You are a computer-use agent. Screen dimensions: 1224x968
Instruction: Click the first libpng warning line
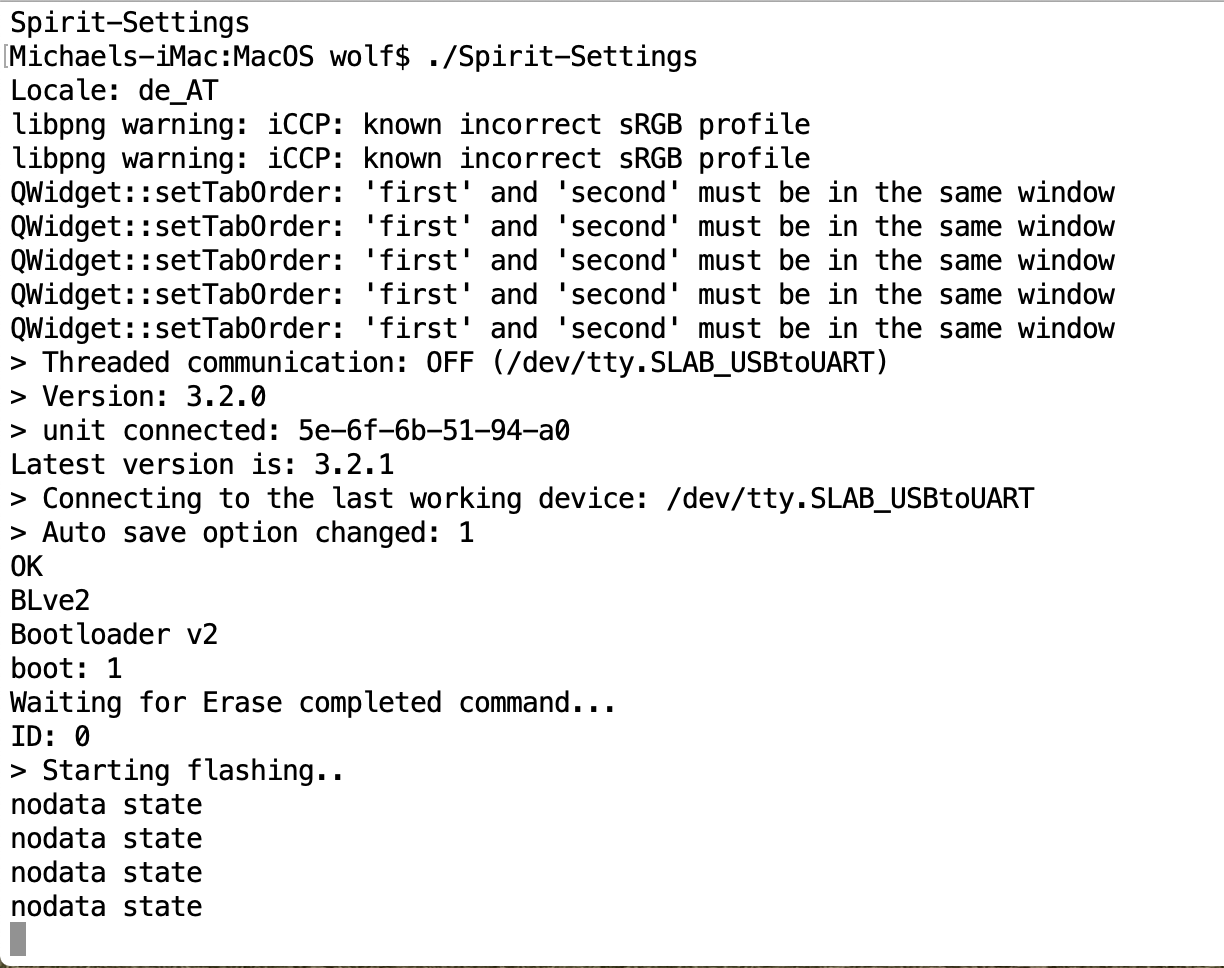(410, 125)
